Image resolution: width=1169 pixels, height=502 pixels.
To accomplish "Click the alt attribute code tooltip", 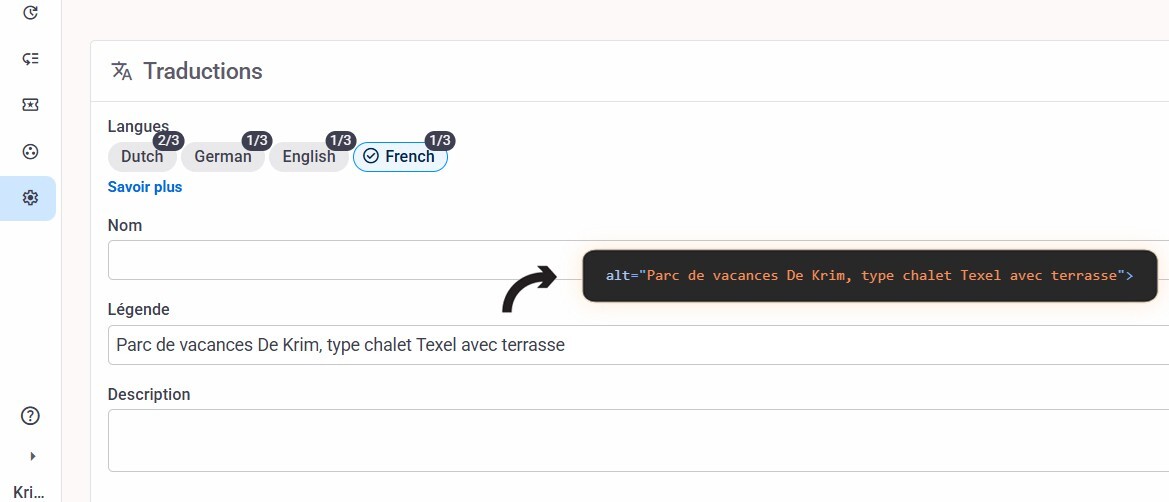I will (869, 275).
